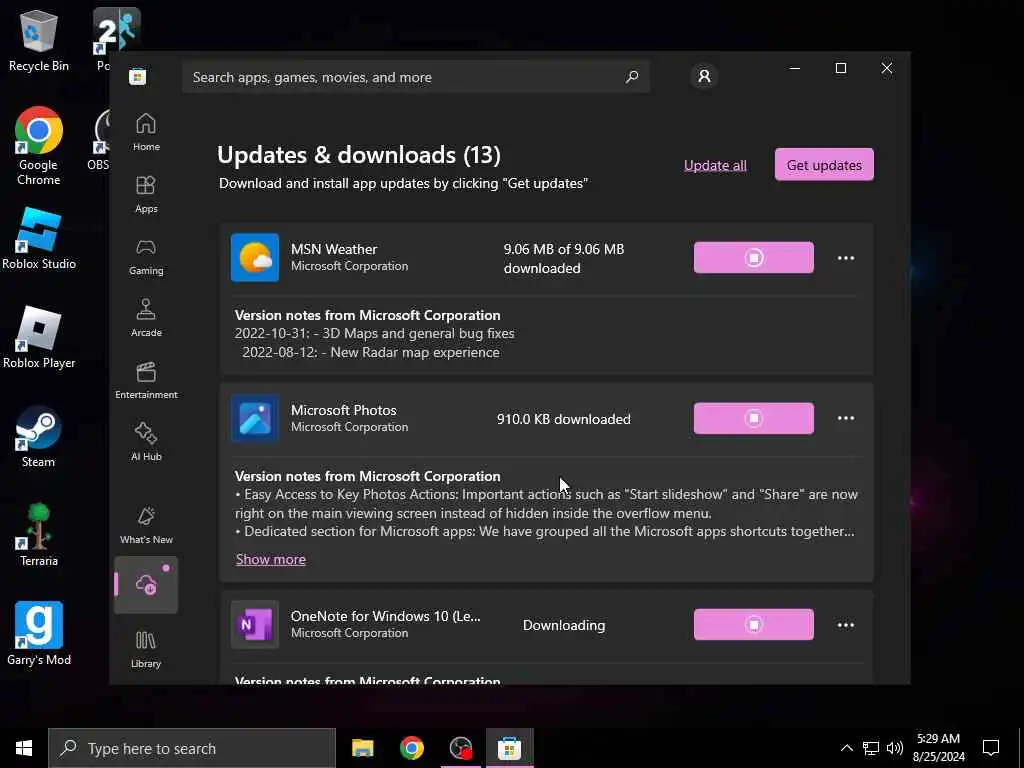Show hidden tray icons chevron
The height and width of the screenshot is (768, 1024).
[x=846, y=748]
